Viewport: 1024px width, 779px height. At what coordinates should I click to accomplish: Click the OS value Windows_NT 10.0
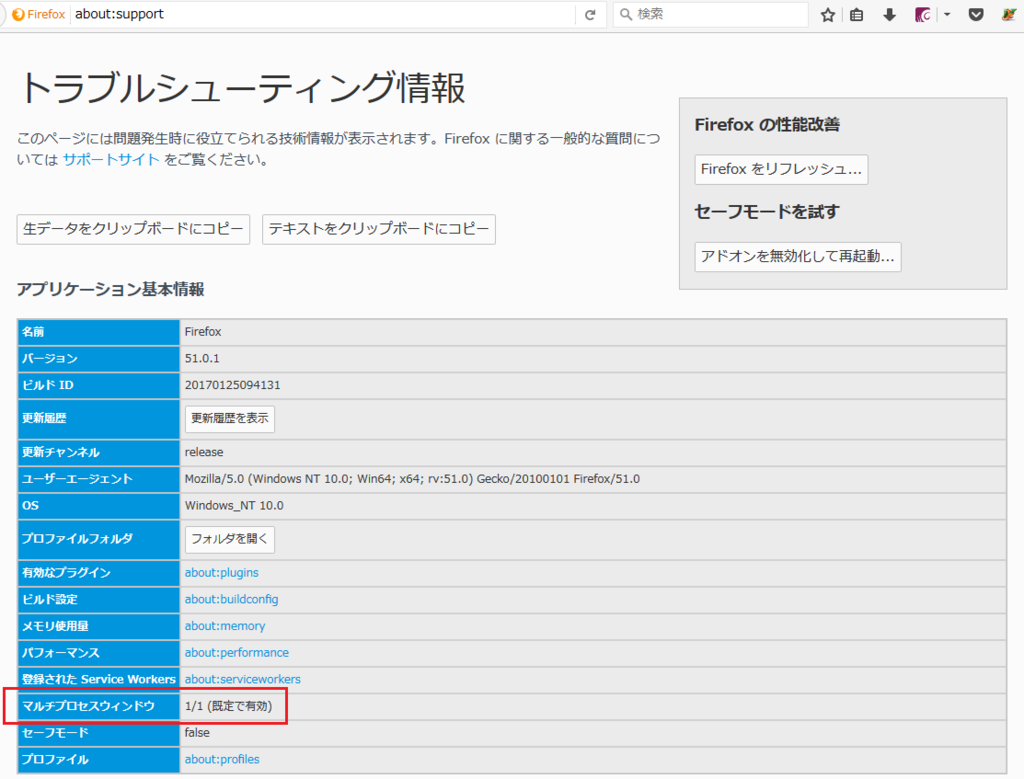pos(234,506)
